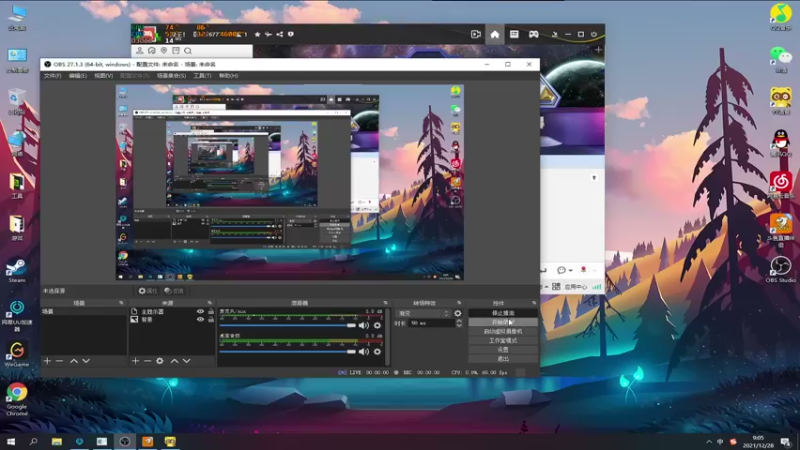Click the headset icon in the background app toolbar
The height and width of the screenshot is (450, 800).
[152, 51]
